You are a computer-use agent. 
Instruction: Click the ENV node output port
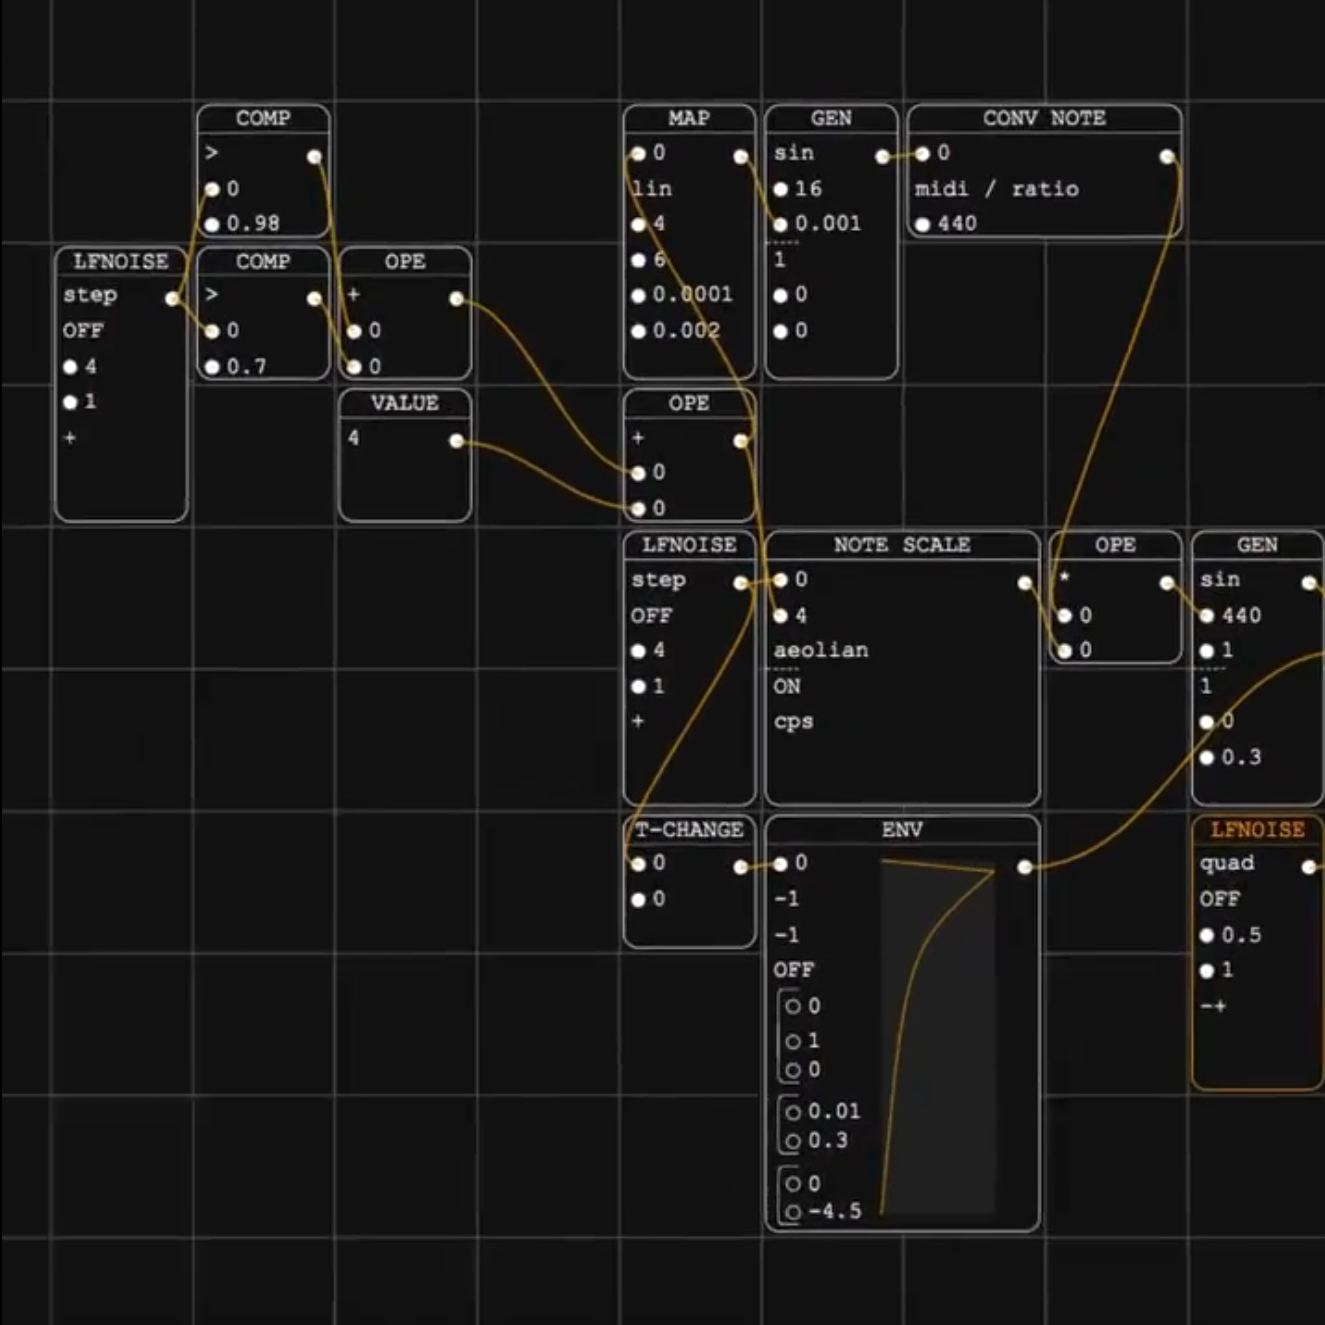point(1024,867)
